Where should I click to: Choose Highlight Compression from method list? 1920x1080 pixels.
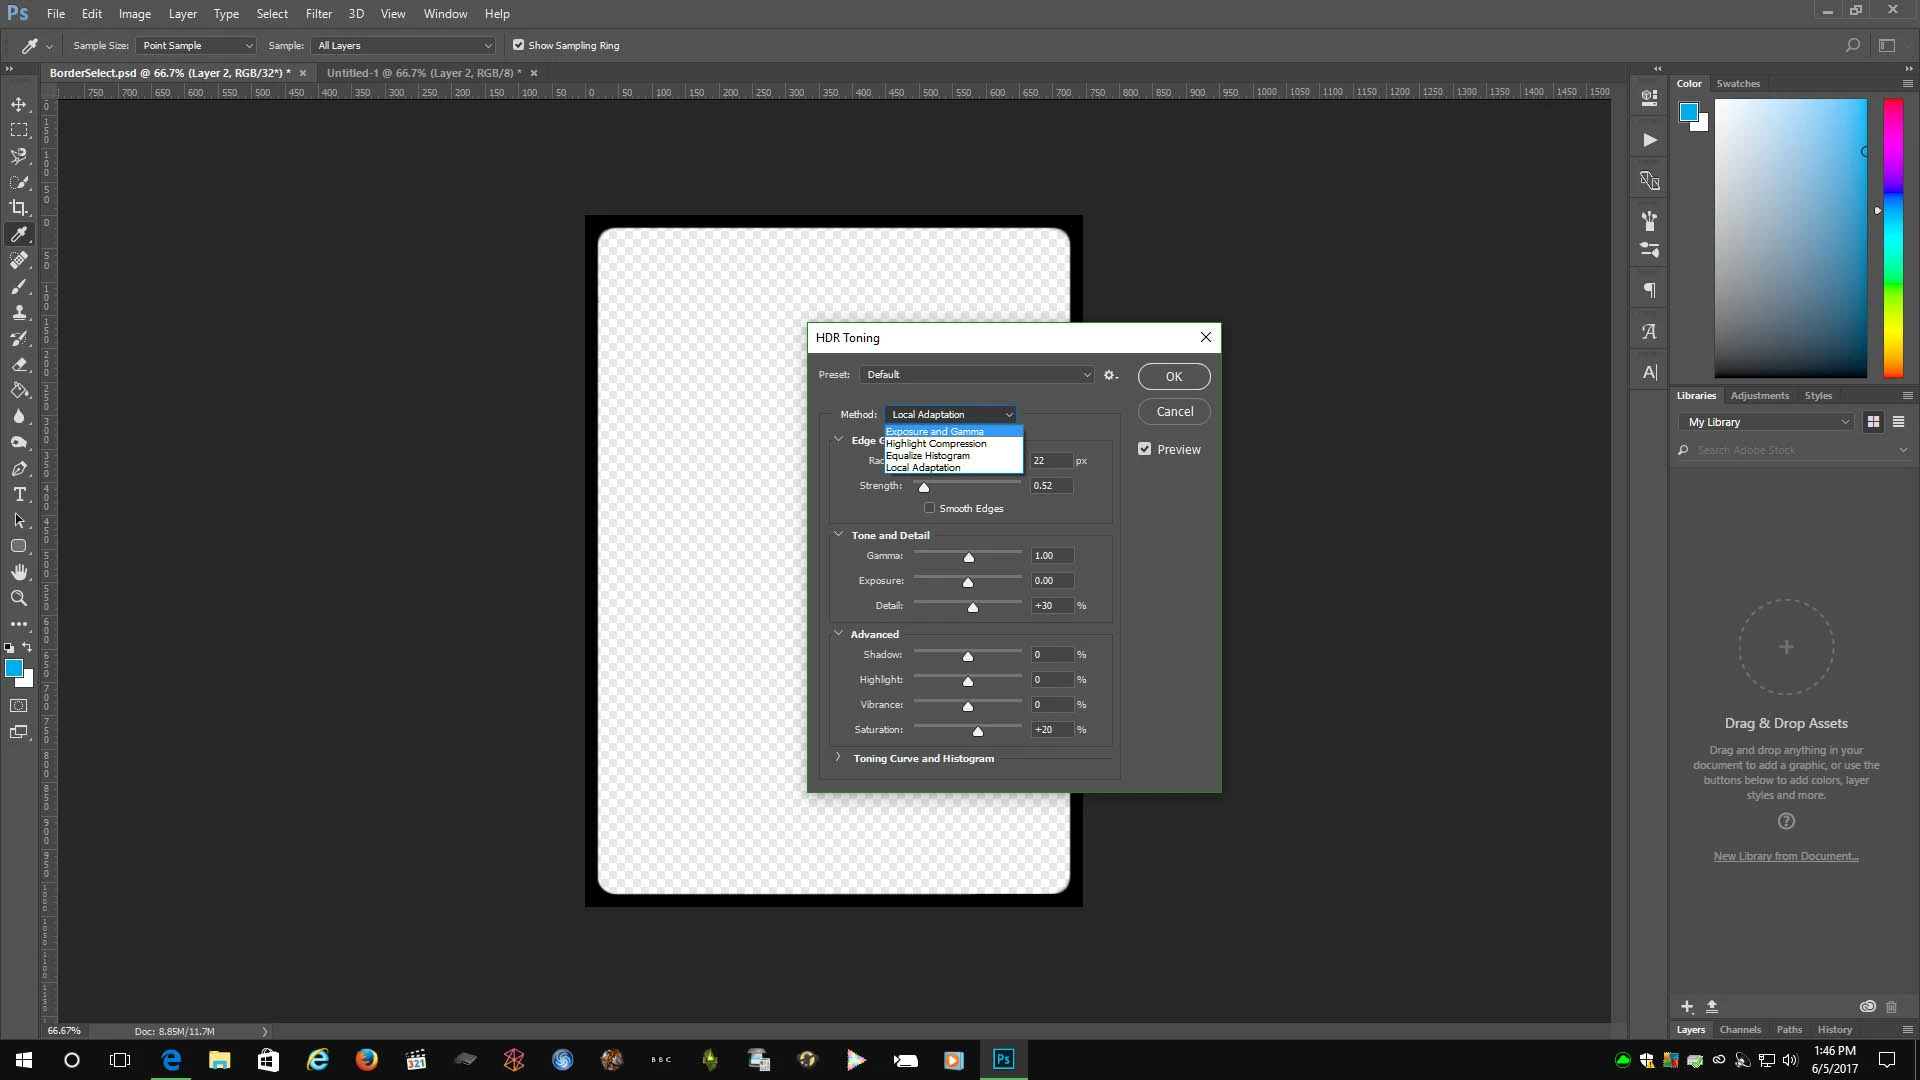click(936, 444)
